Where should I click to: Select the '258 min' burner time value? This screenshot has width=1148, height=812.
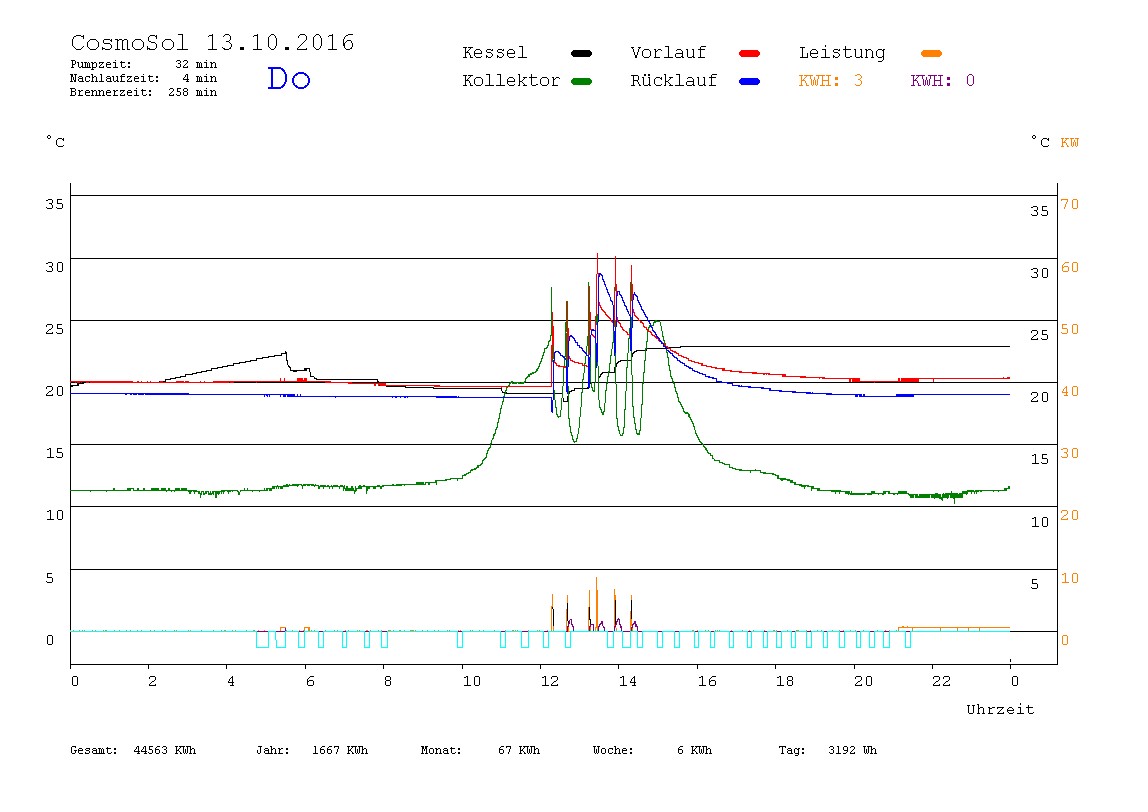[x=193, y=92]
